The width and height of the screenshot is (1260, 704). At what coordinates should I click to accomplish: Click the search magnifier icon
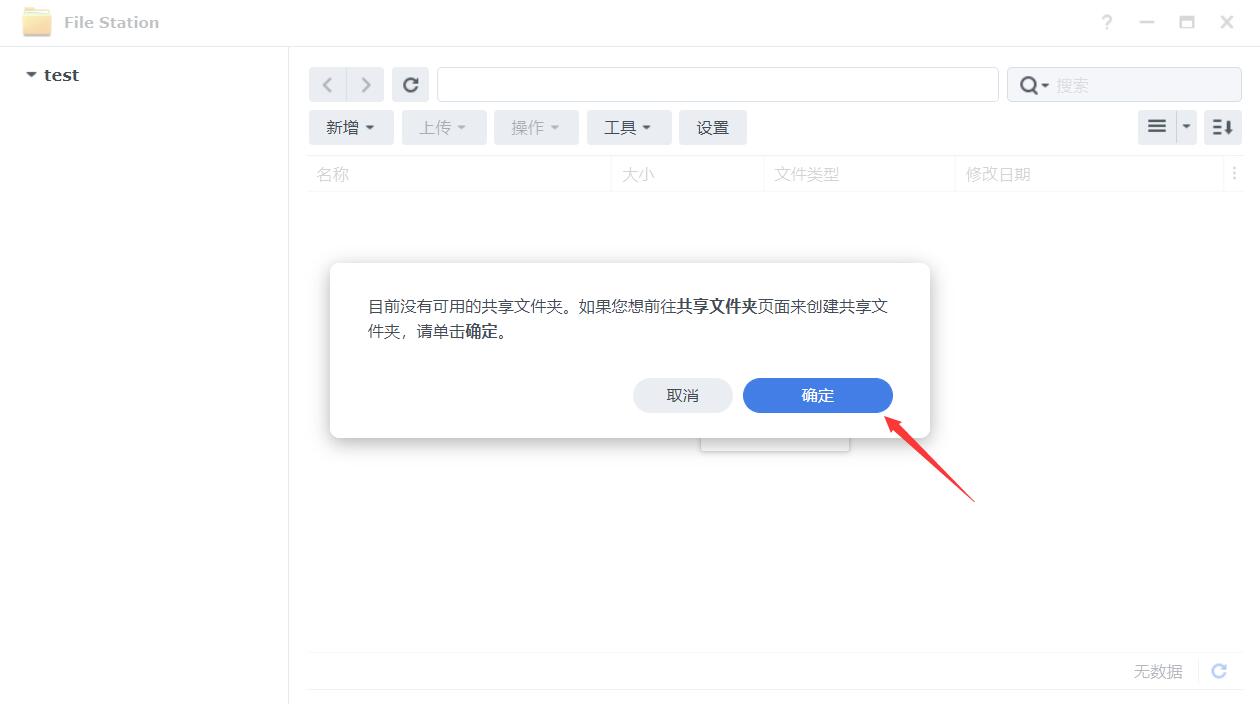coord(1027,84)
